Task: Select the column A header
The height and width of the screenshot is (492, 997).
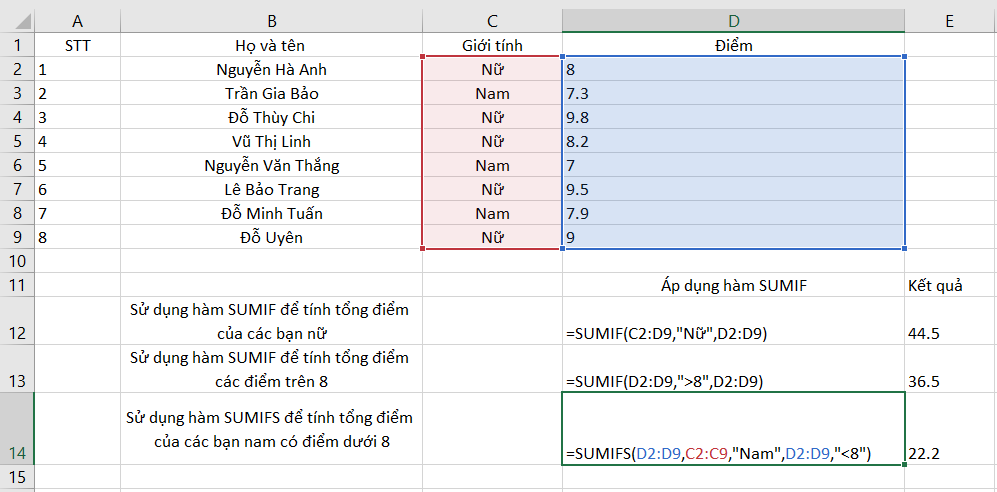Action: coord(78,20)
